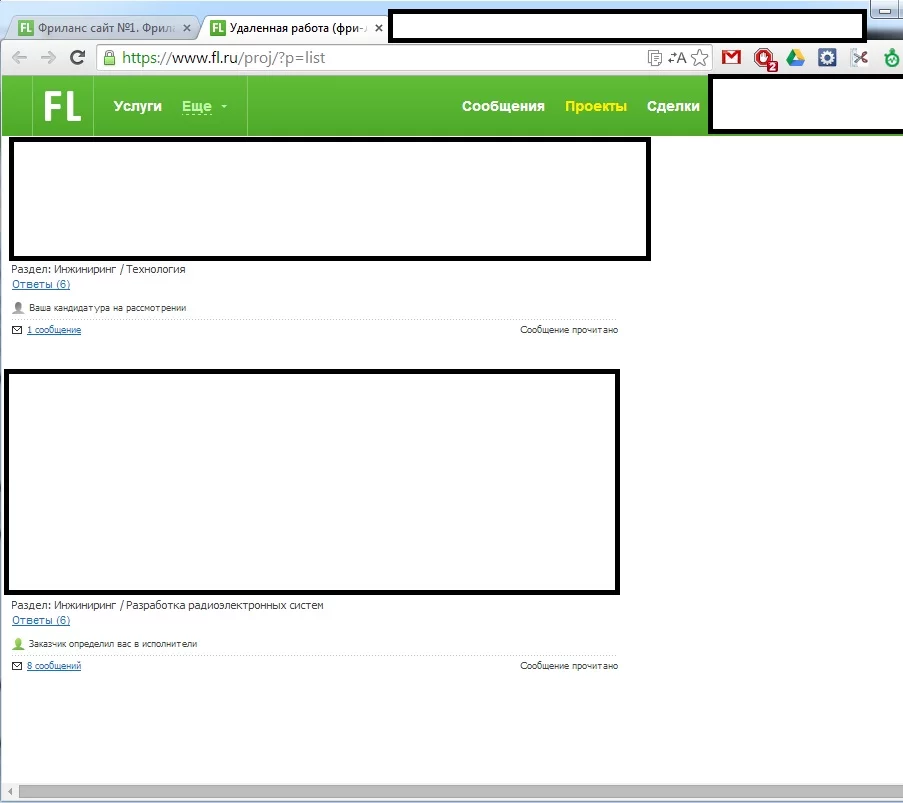Click green person icon near Заказчик определил
The height and width of the screenshot is (803, 903).
pyautogui.click(x=18, y=644)
